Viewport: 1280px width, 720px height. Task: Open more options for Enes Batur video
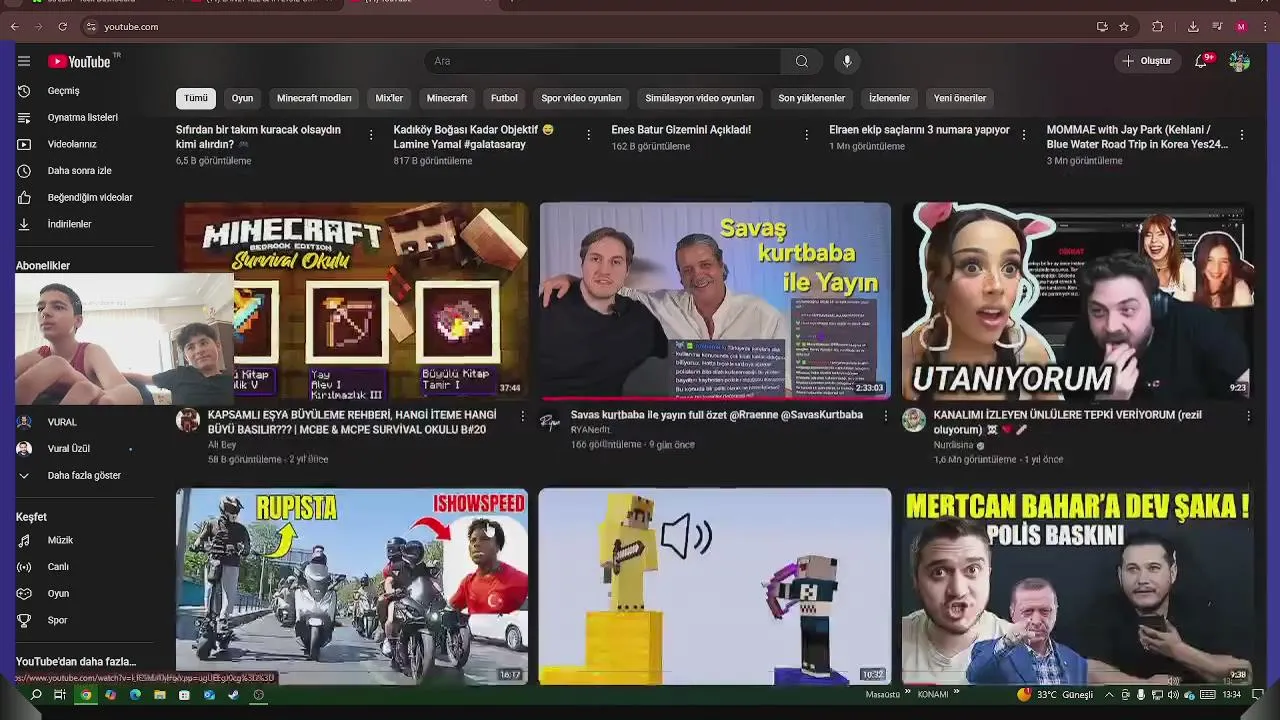(806, 135)
